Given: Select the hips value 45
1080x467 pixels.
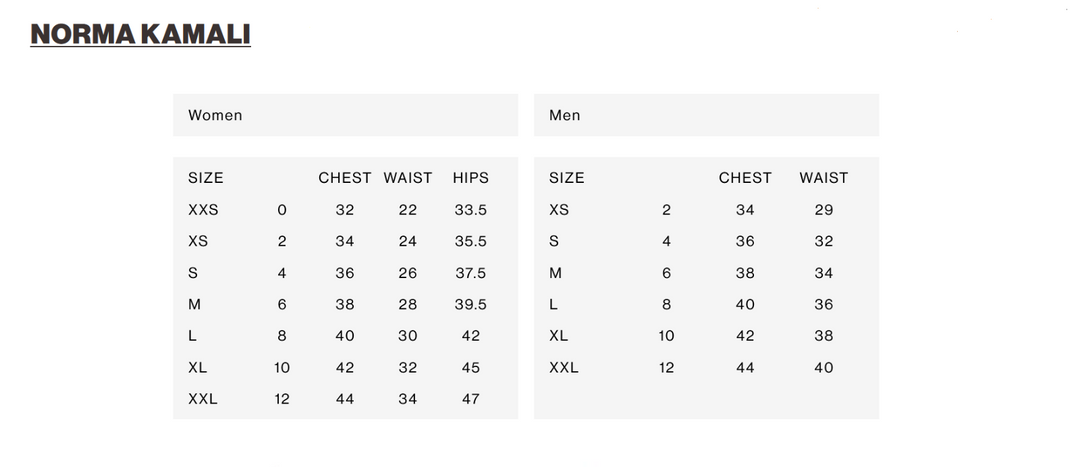Looking at the screenshot, I should (470, 367).
